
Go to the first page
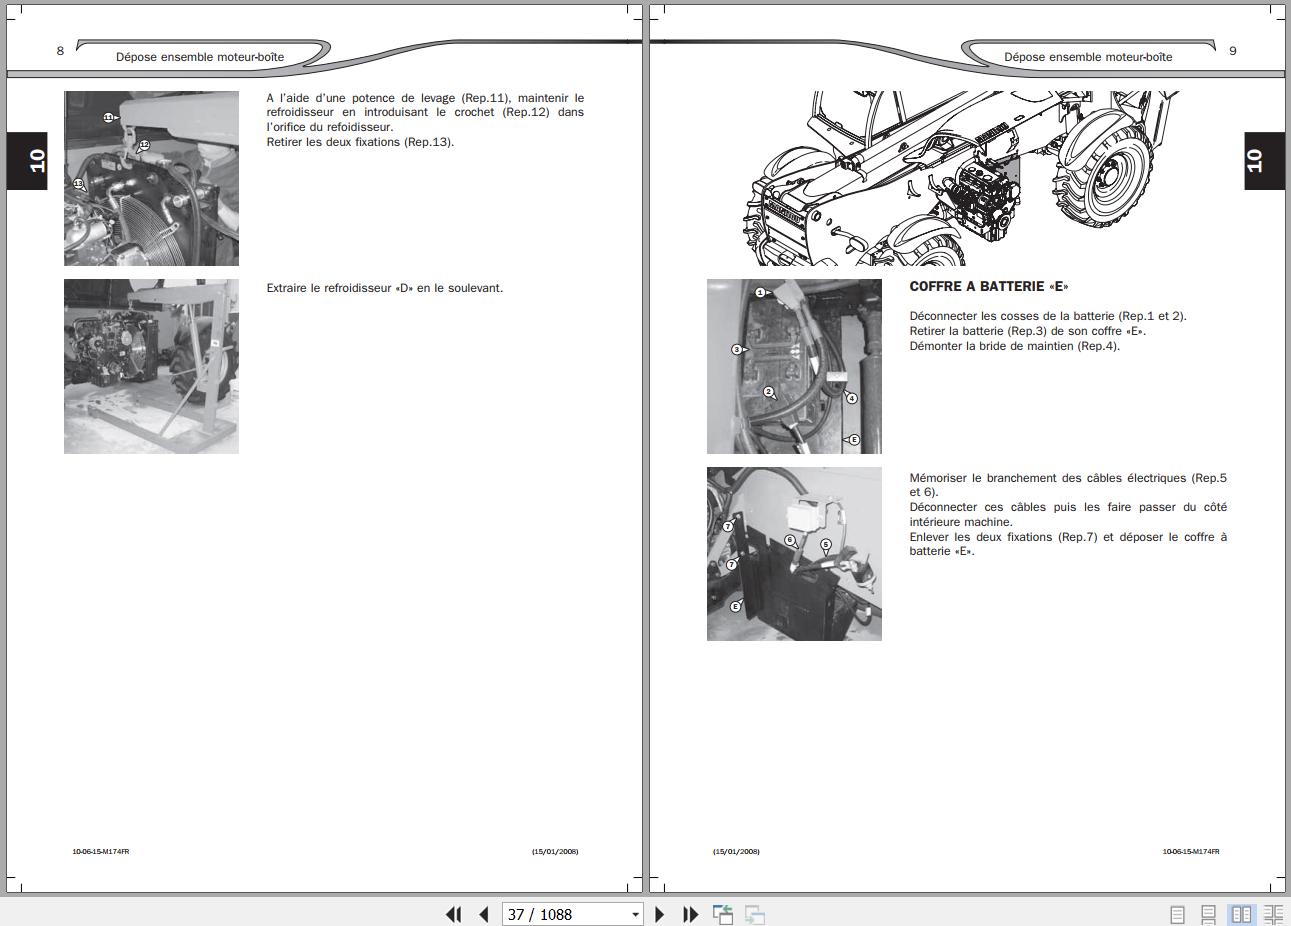pos(453,914)
